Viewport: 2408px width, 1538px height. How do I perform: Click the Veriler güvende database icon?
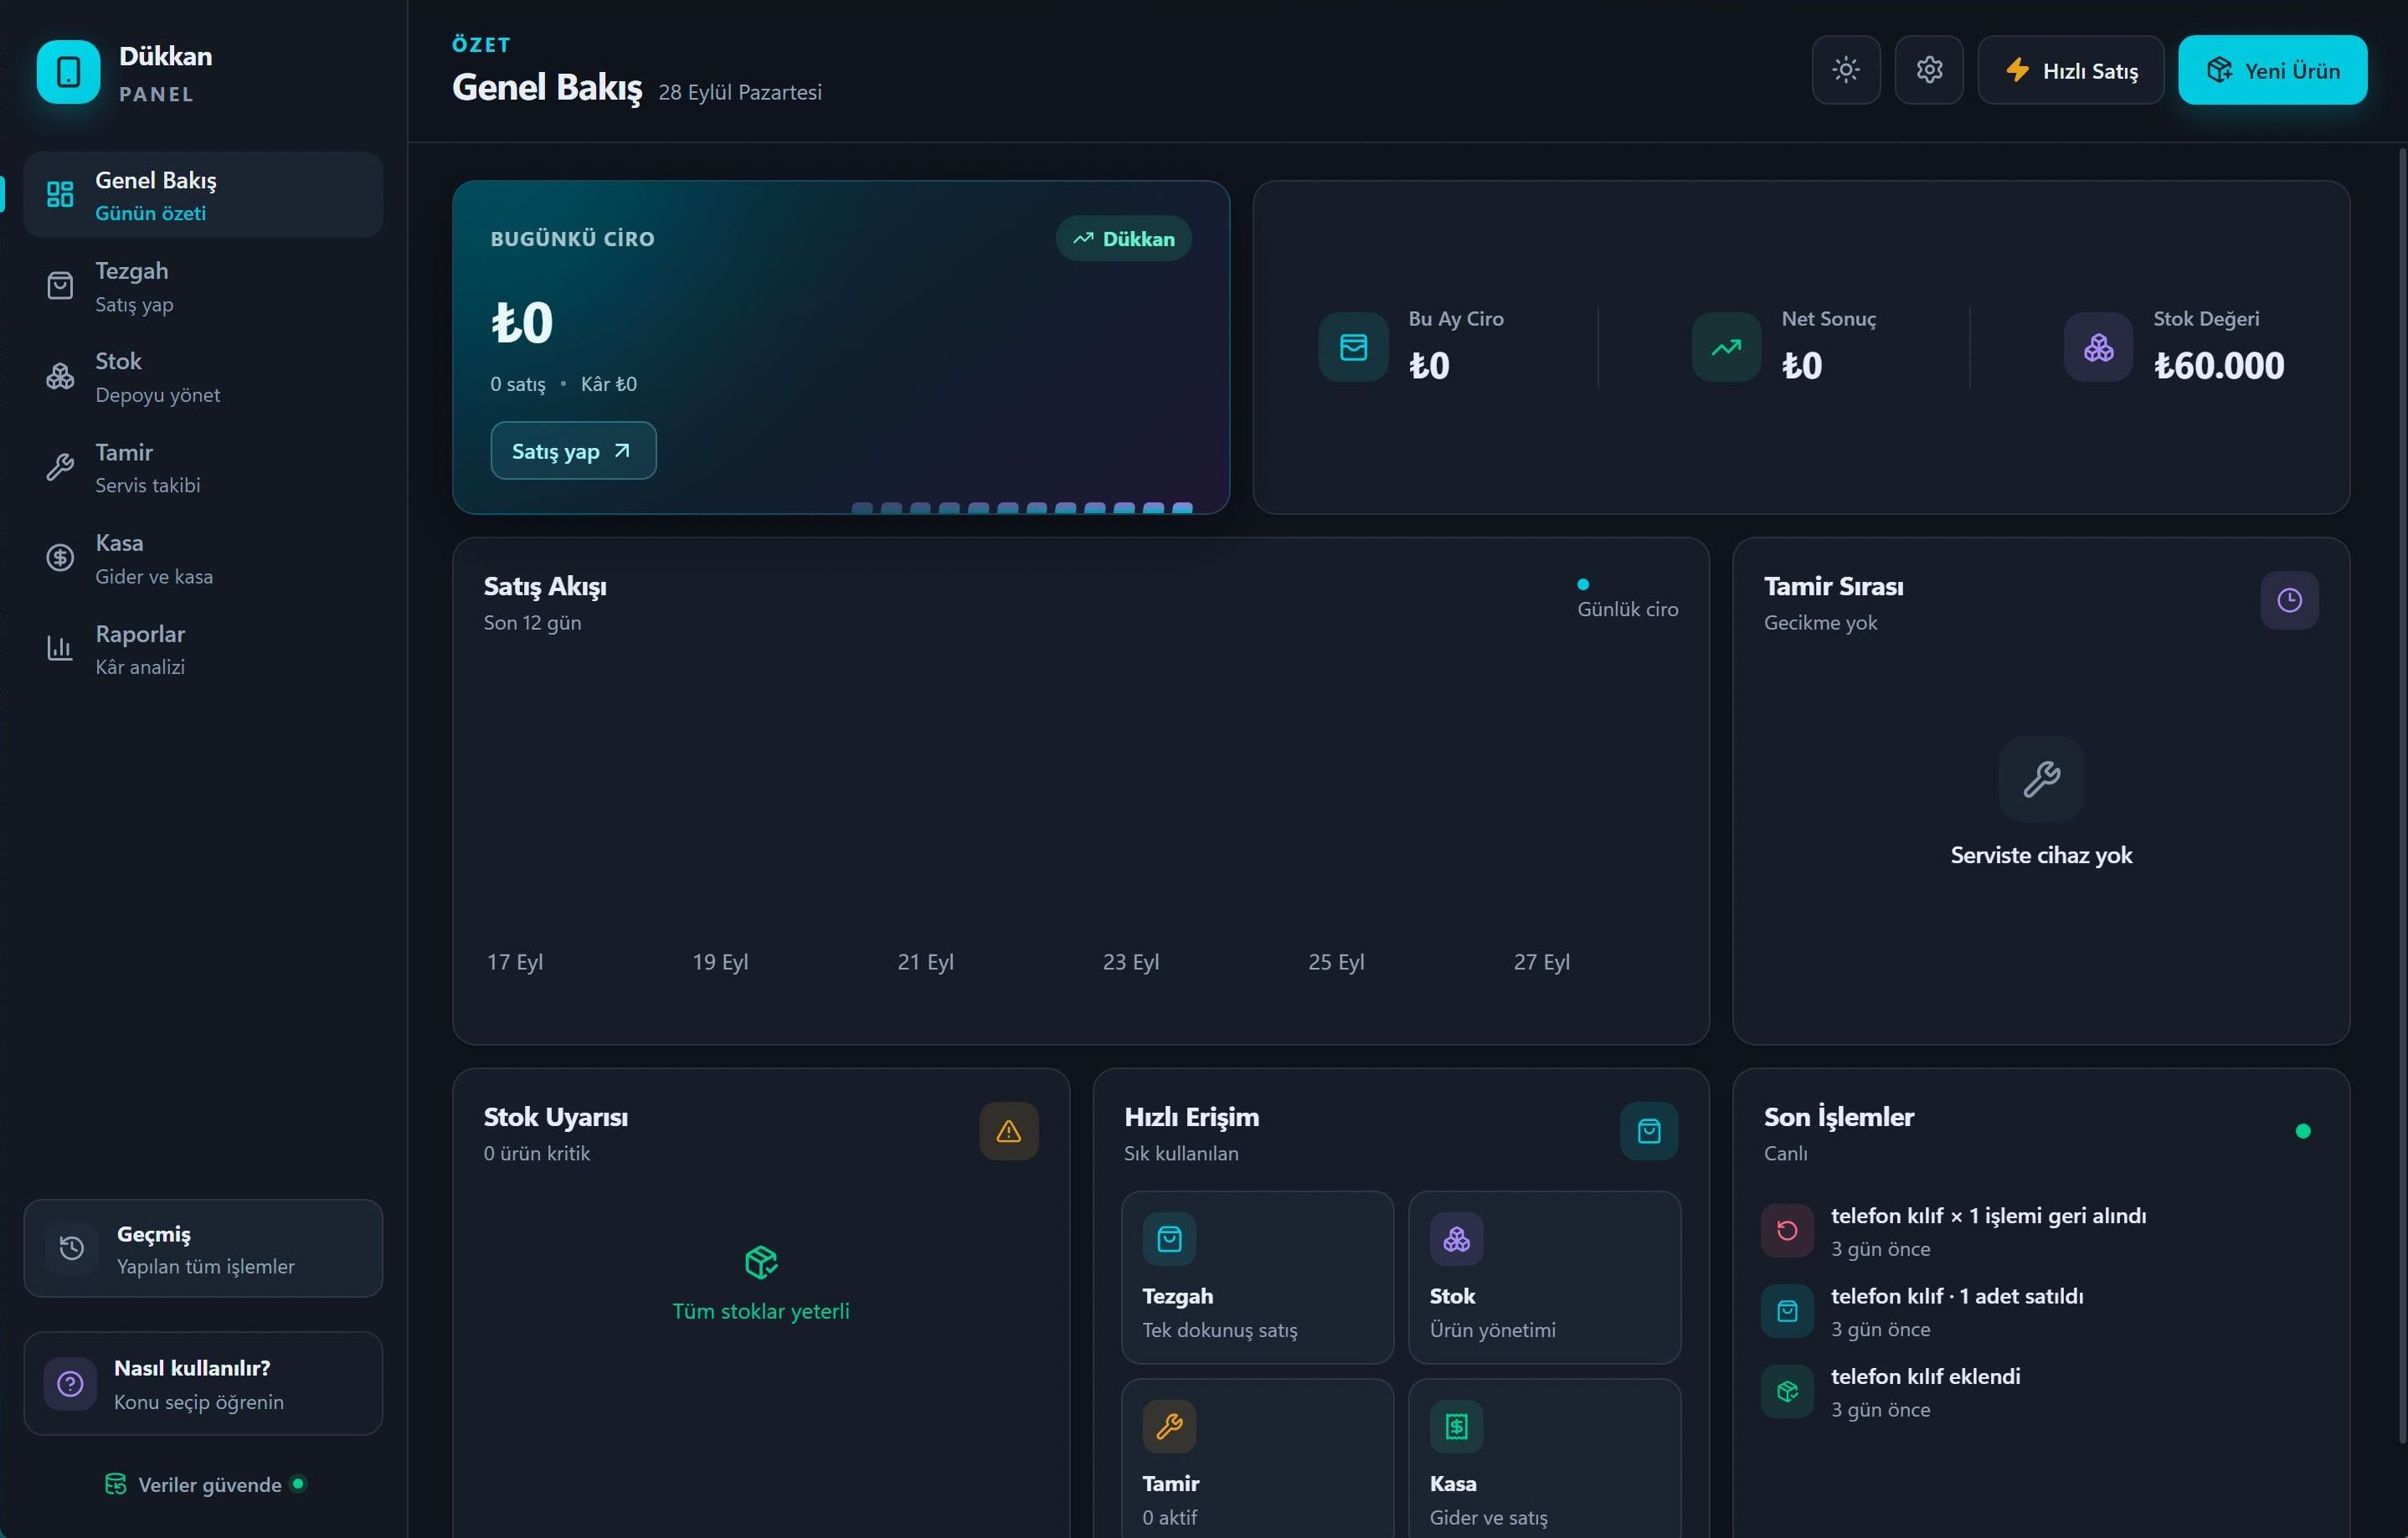click(115, 1484)
